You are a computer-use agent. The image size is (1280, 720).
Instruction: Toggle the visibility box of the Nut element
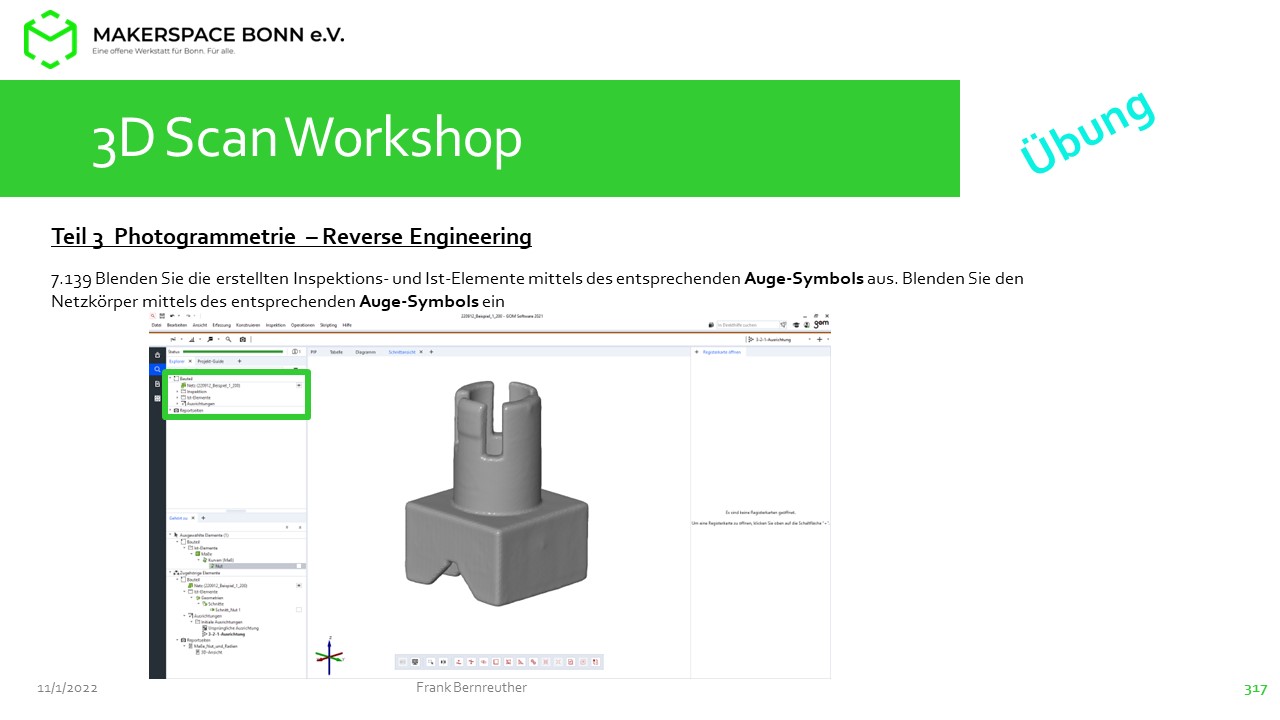pyautogui.click(x=299, y=566)
